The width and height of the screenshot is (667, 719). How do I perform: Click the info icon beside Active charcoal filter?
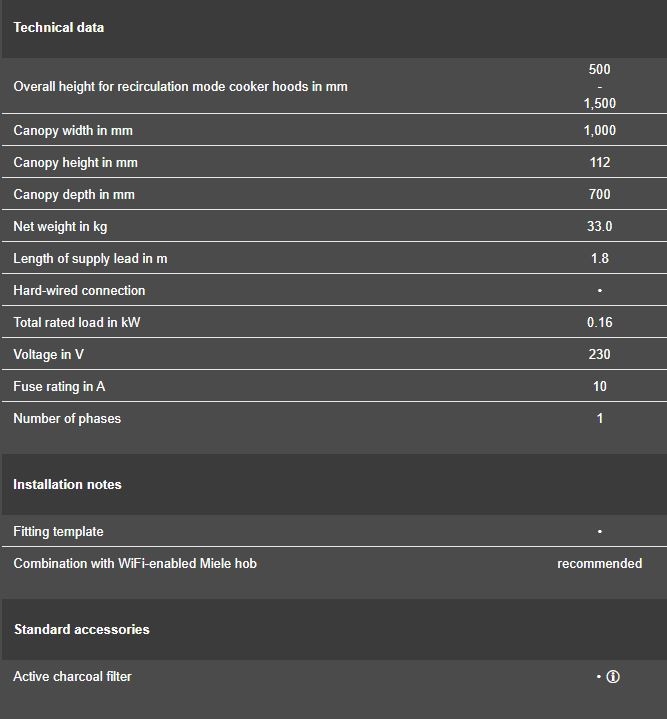[613, 677]
